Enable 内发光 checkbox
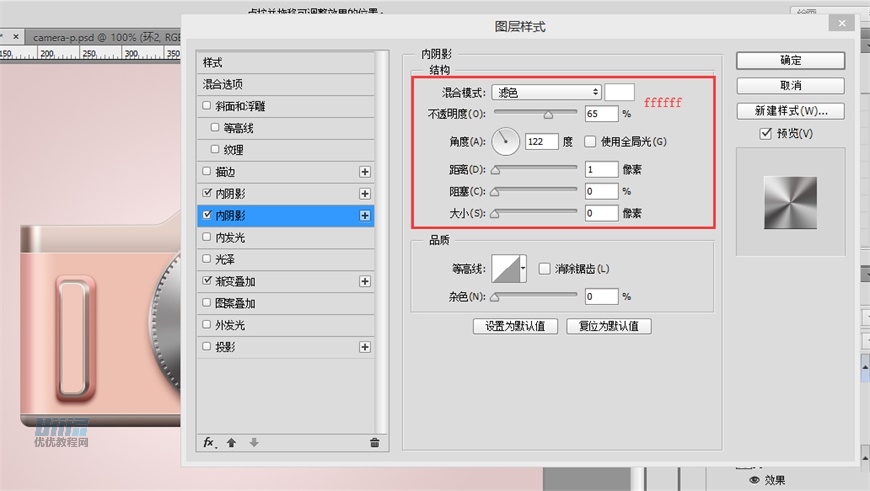 click(207, 237)
